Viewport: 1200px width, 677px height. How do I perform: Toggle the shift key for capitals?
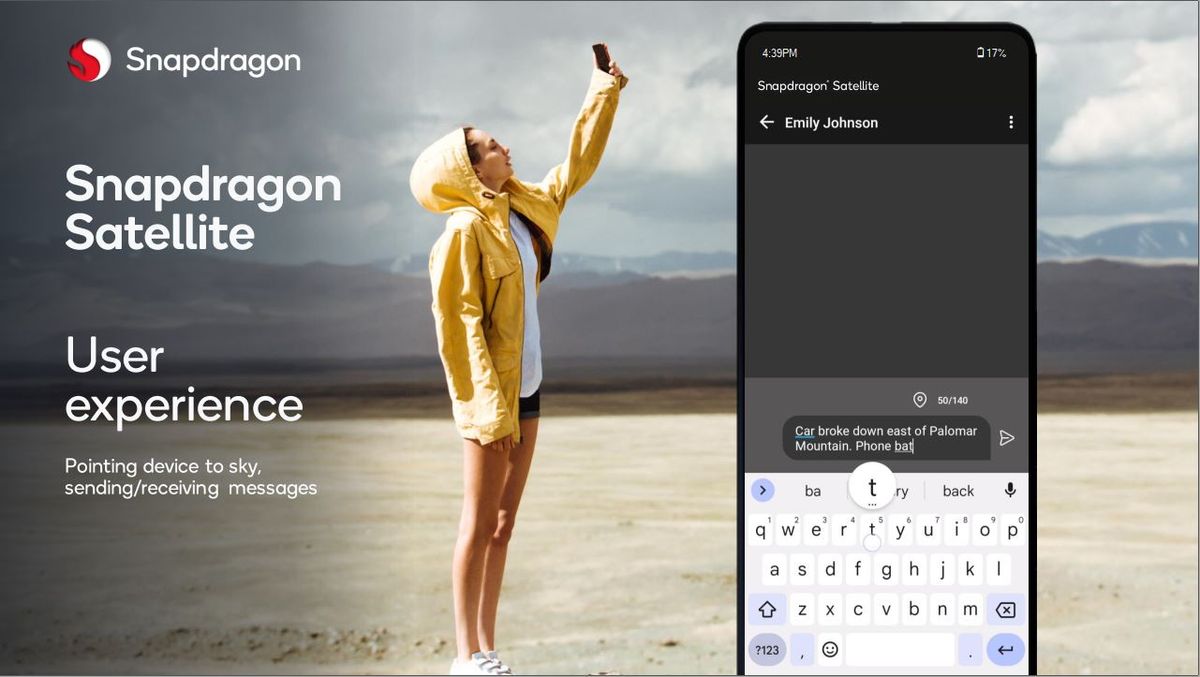pyautogui.click(x=767, y=609)
